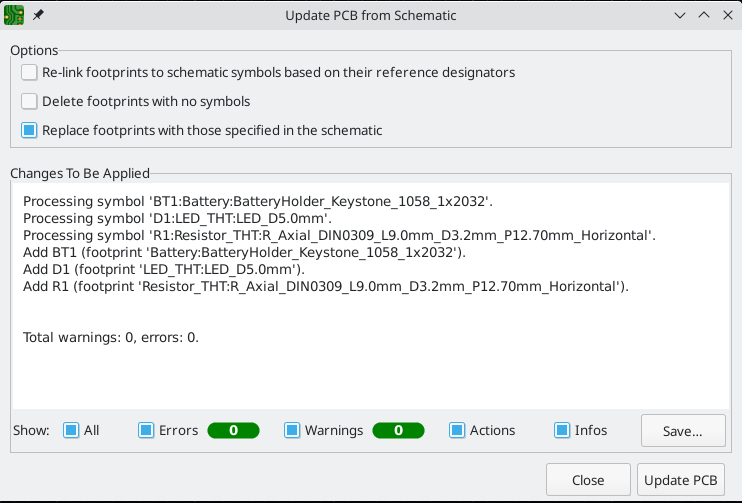Click the 'Total warnings: 0, errors: 0' line
Image resolution: width=742 pixels, height=503 pixels.
click(x=111, y=338)
